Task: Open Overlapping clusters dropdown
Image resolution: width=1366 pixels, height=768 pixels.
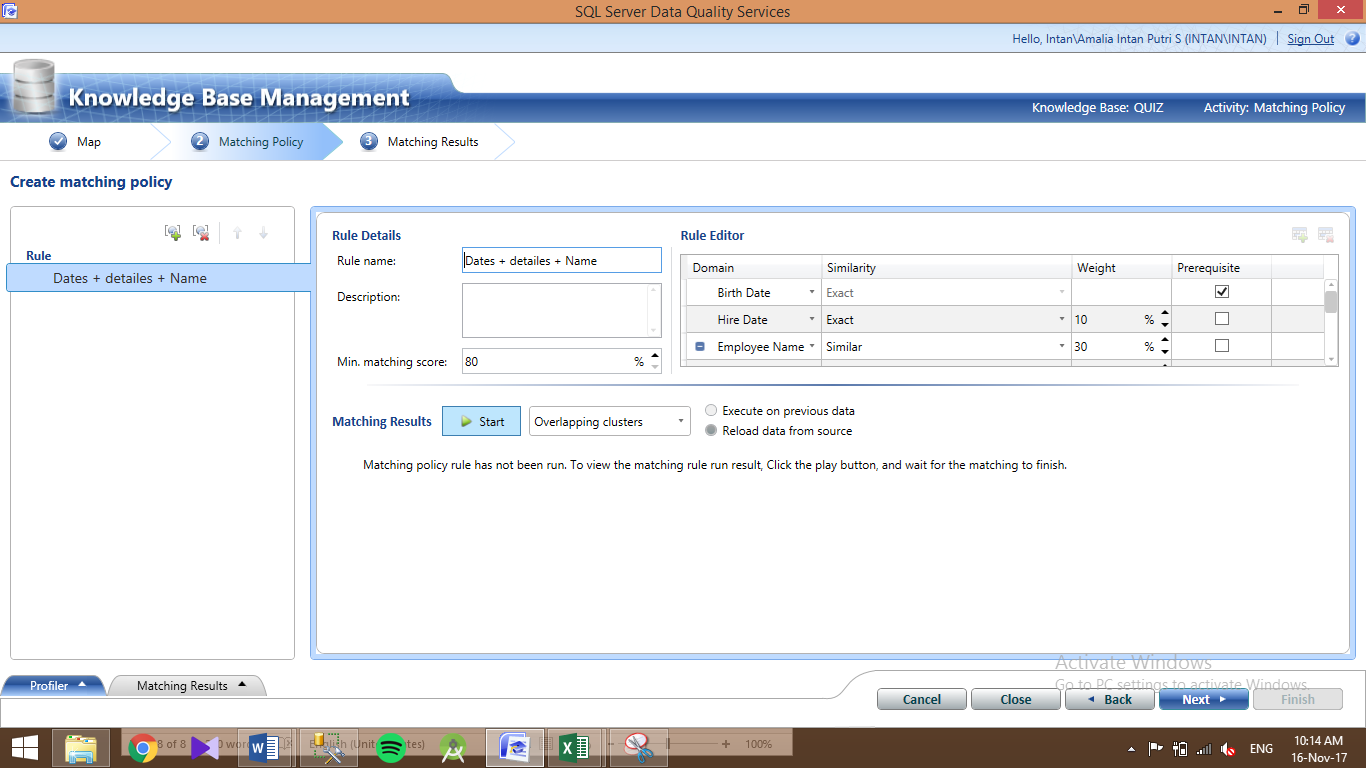Action: (x=609, y=422)
